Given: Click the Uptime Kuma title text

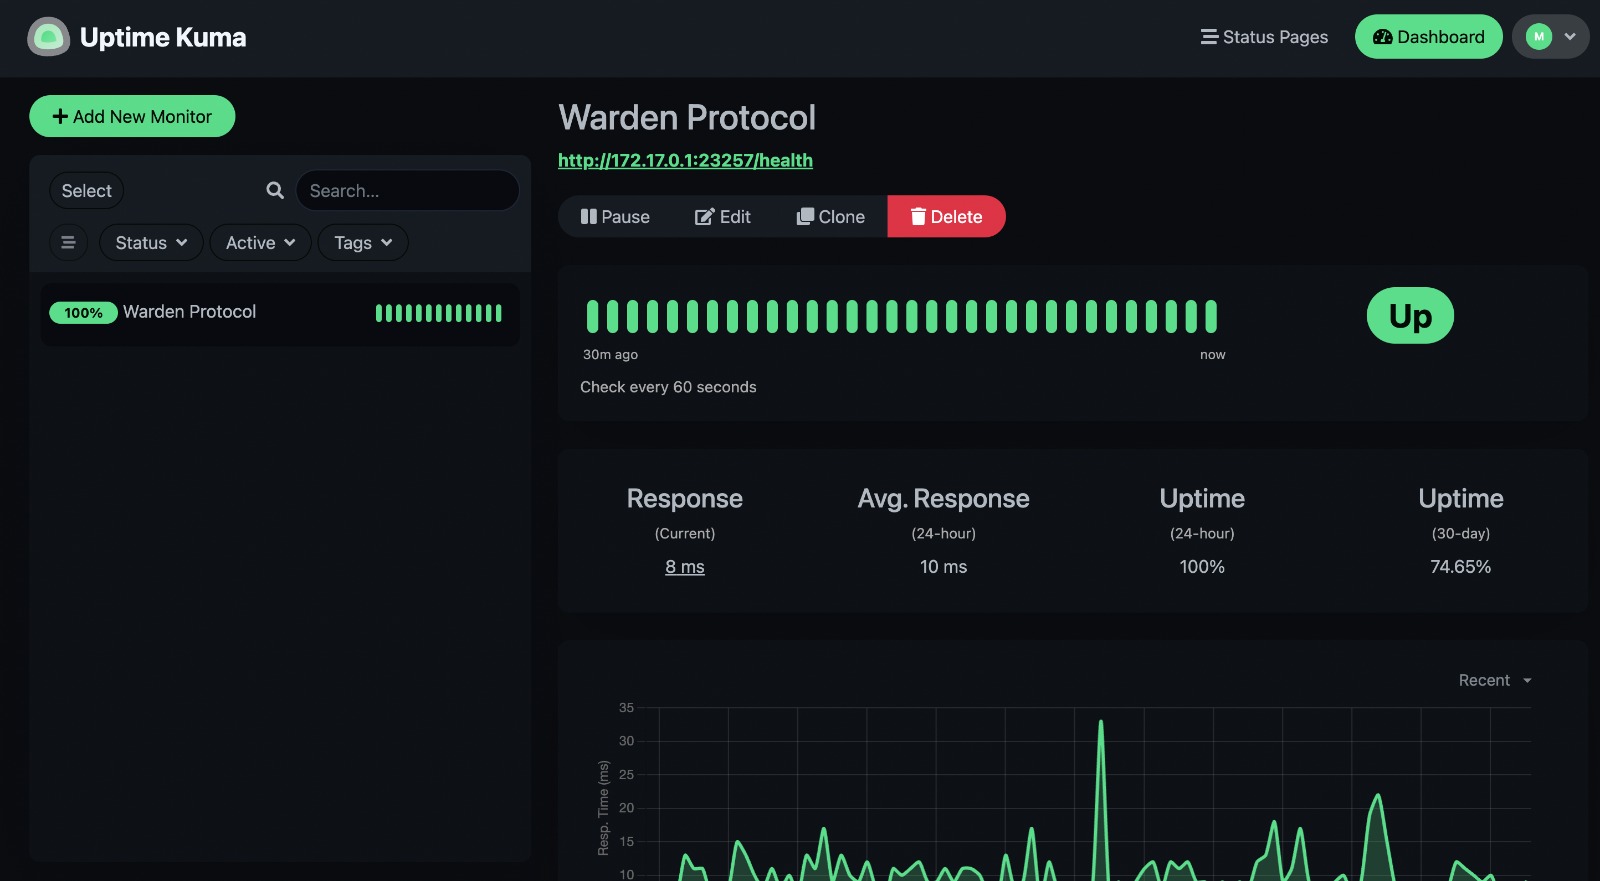Looking at the screenshot, I should pyautogui.click(x=163, y=37).
